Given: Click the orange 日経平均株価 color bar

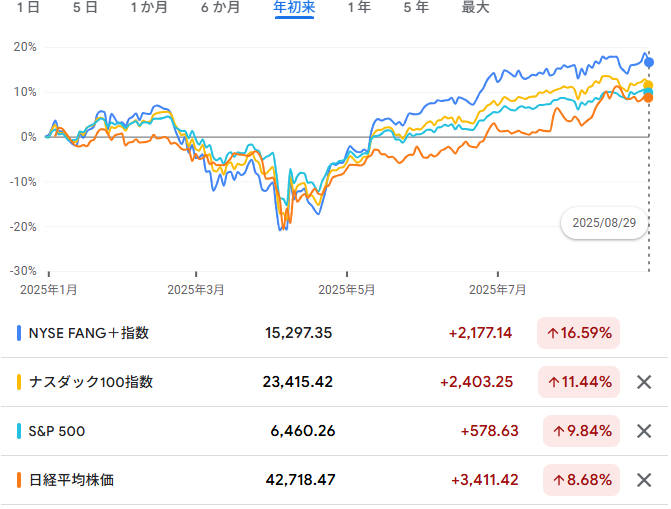Looking at the screenshot, I should (19, 480).
